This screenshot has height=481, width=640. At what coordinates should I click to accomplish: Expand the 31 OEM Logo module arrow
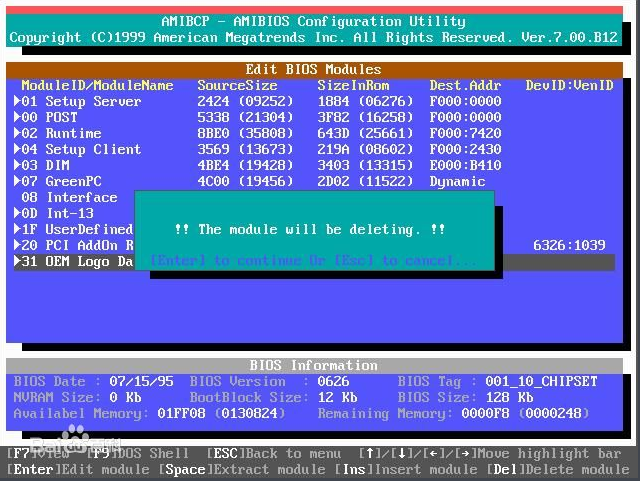pos(17,261)
